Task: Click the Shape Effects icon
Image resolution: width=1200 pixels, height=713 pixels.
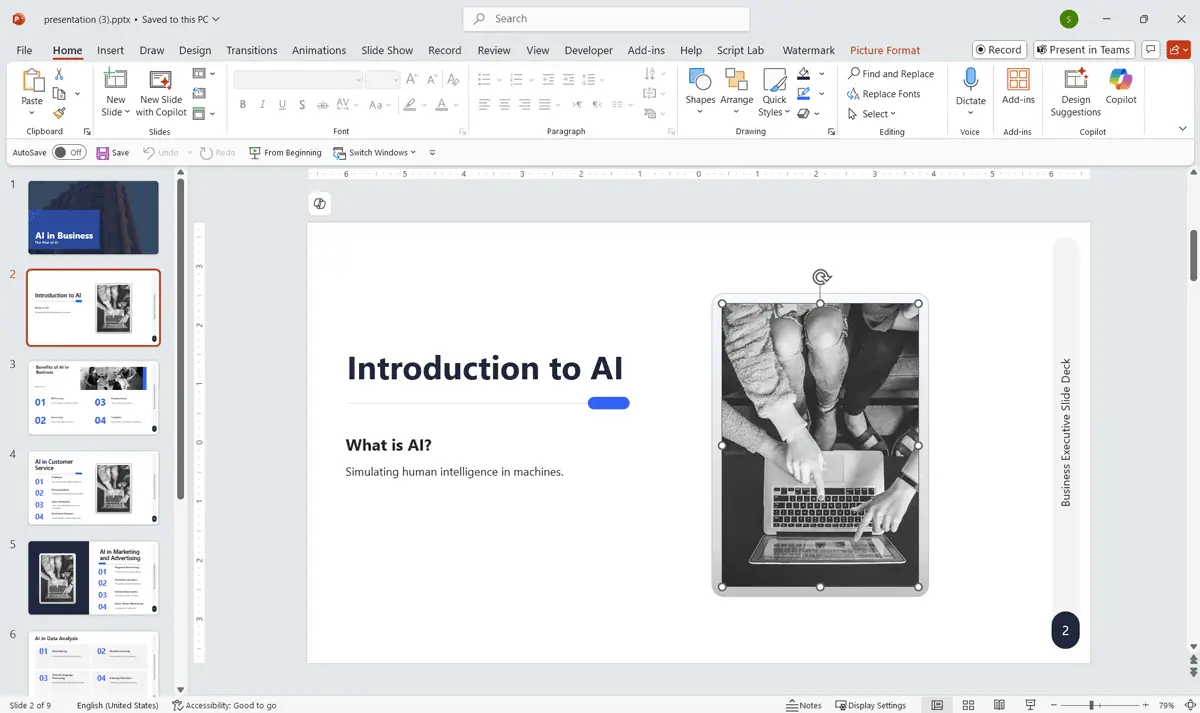Action: (803, 113)
